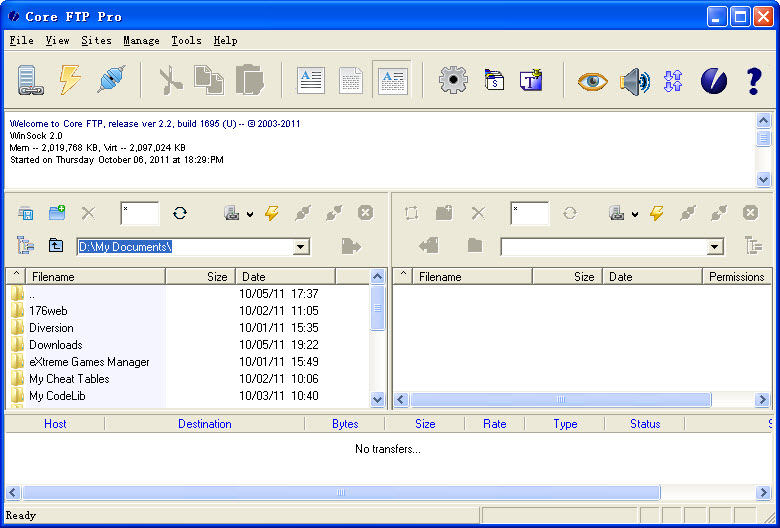Click the Core FTP blue circle logo icon
This screenshot has height=528, width=780.
coord(713,80)
